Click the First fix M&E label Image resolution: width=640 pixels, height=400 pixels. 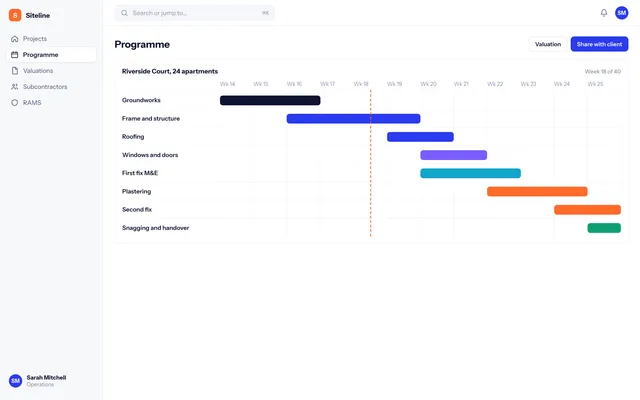pos(140,173)
